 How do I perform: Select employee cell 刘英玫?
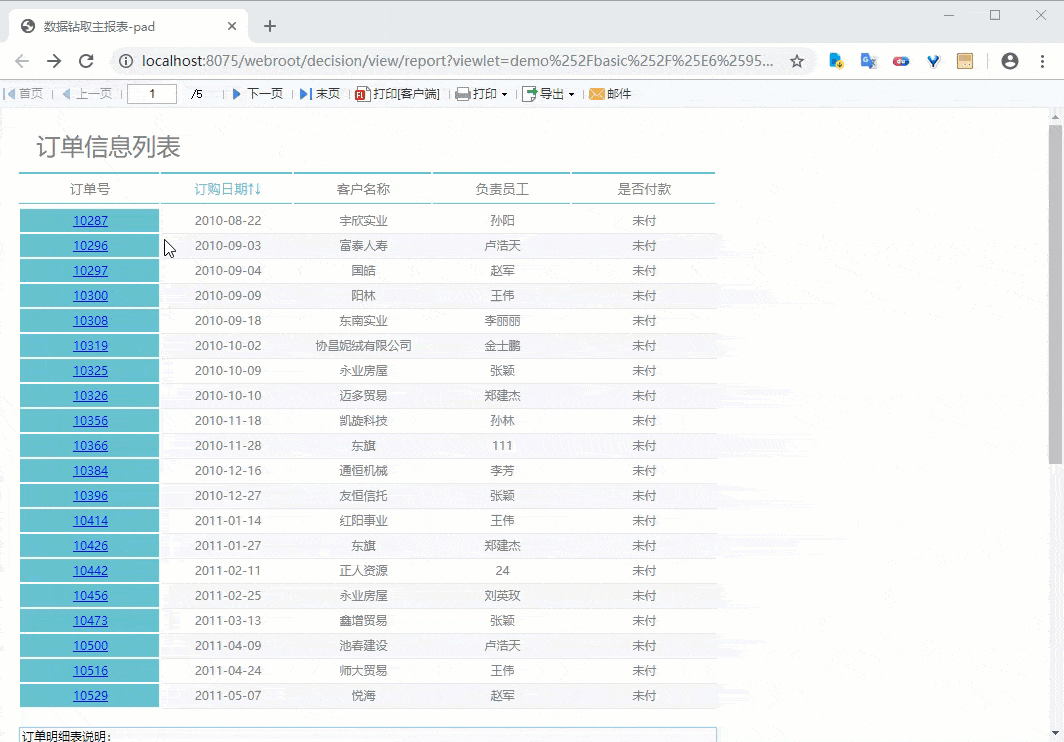point(502,595)
